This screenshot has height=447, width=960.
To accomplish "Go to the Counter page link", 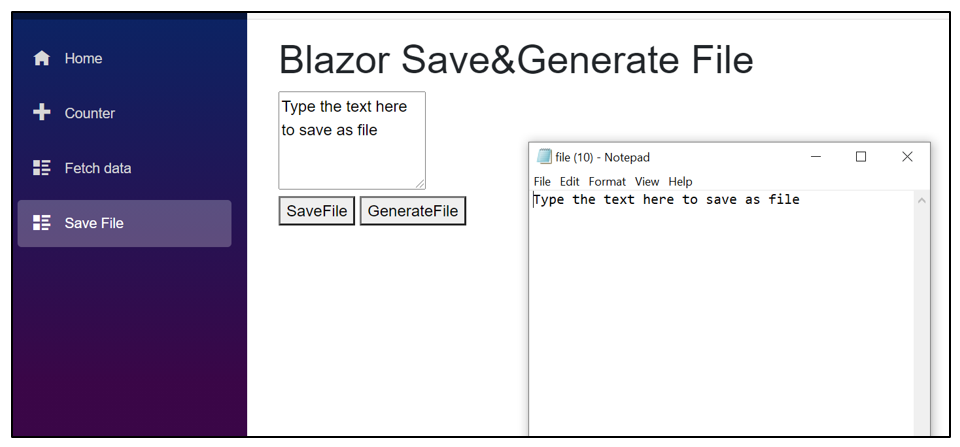I will (x=89, y=113).
